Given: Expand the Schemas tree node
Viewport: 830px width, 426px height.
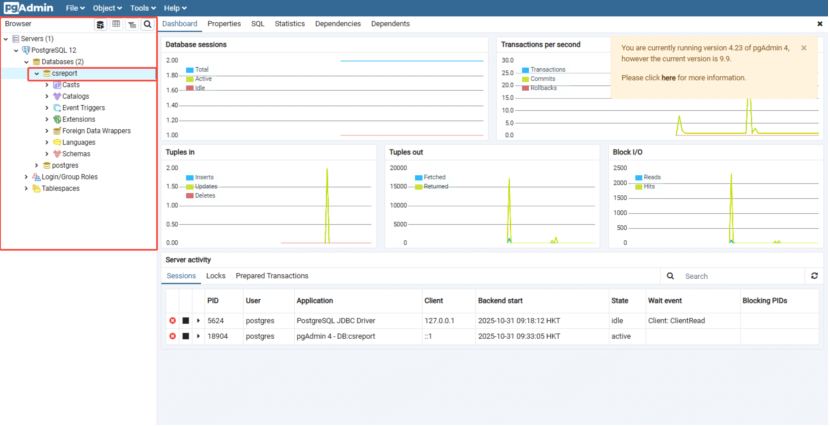Looking at the screenshot, I should click(x=47, y=154).
